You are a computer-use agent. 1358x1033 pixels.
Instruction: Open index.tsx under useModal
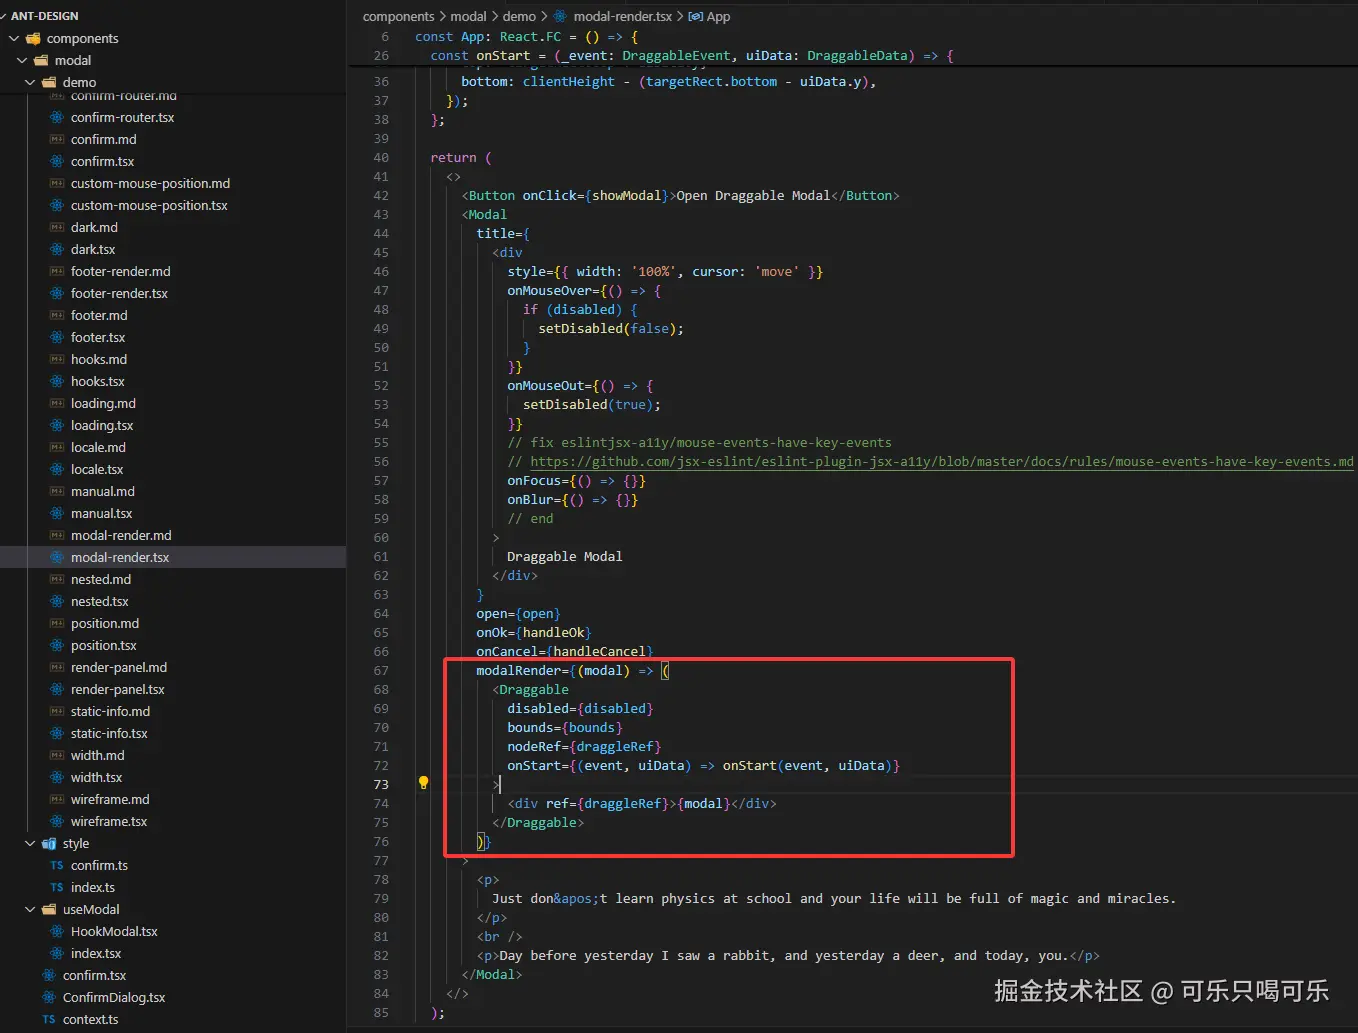tap(96, 953)
